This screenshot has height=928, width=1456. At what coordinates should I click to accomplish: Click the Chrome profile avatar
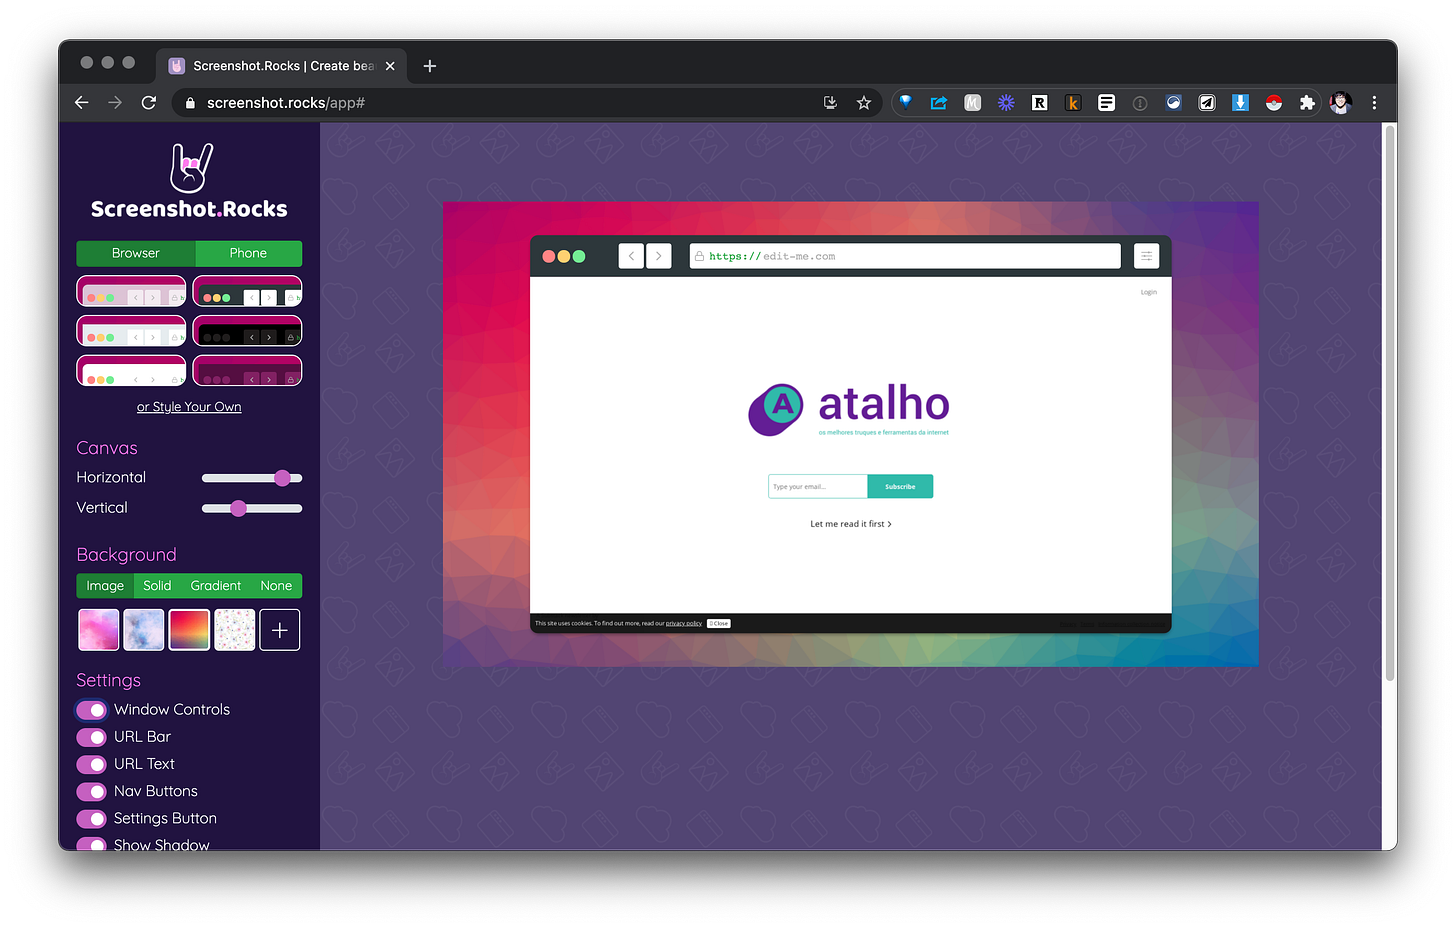(1341, 103)
